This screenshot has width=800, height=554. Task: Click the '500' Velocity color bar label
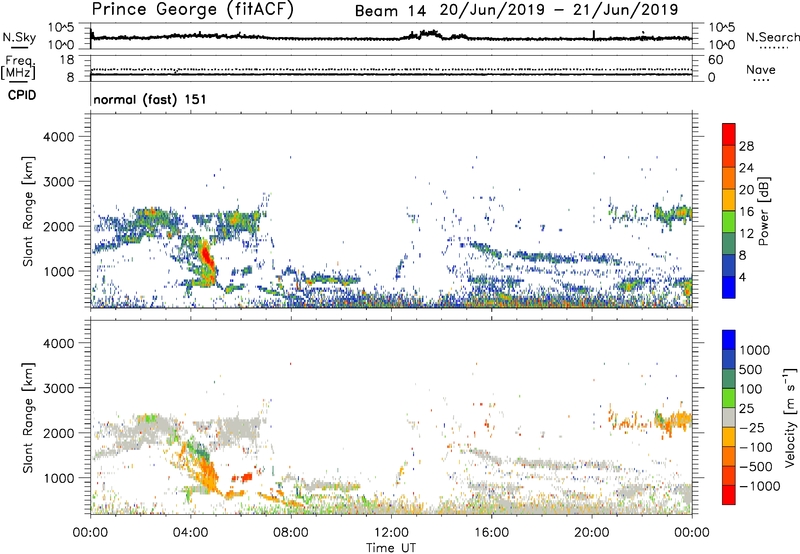(x=750, y=369)
